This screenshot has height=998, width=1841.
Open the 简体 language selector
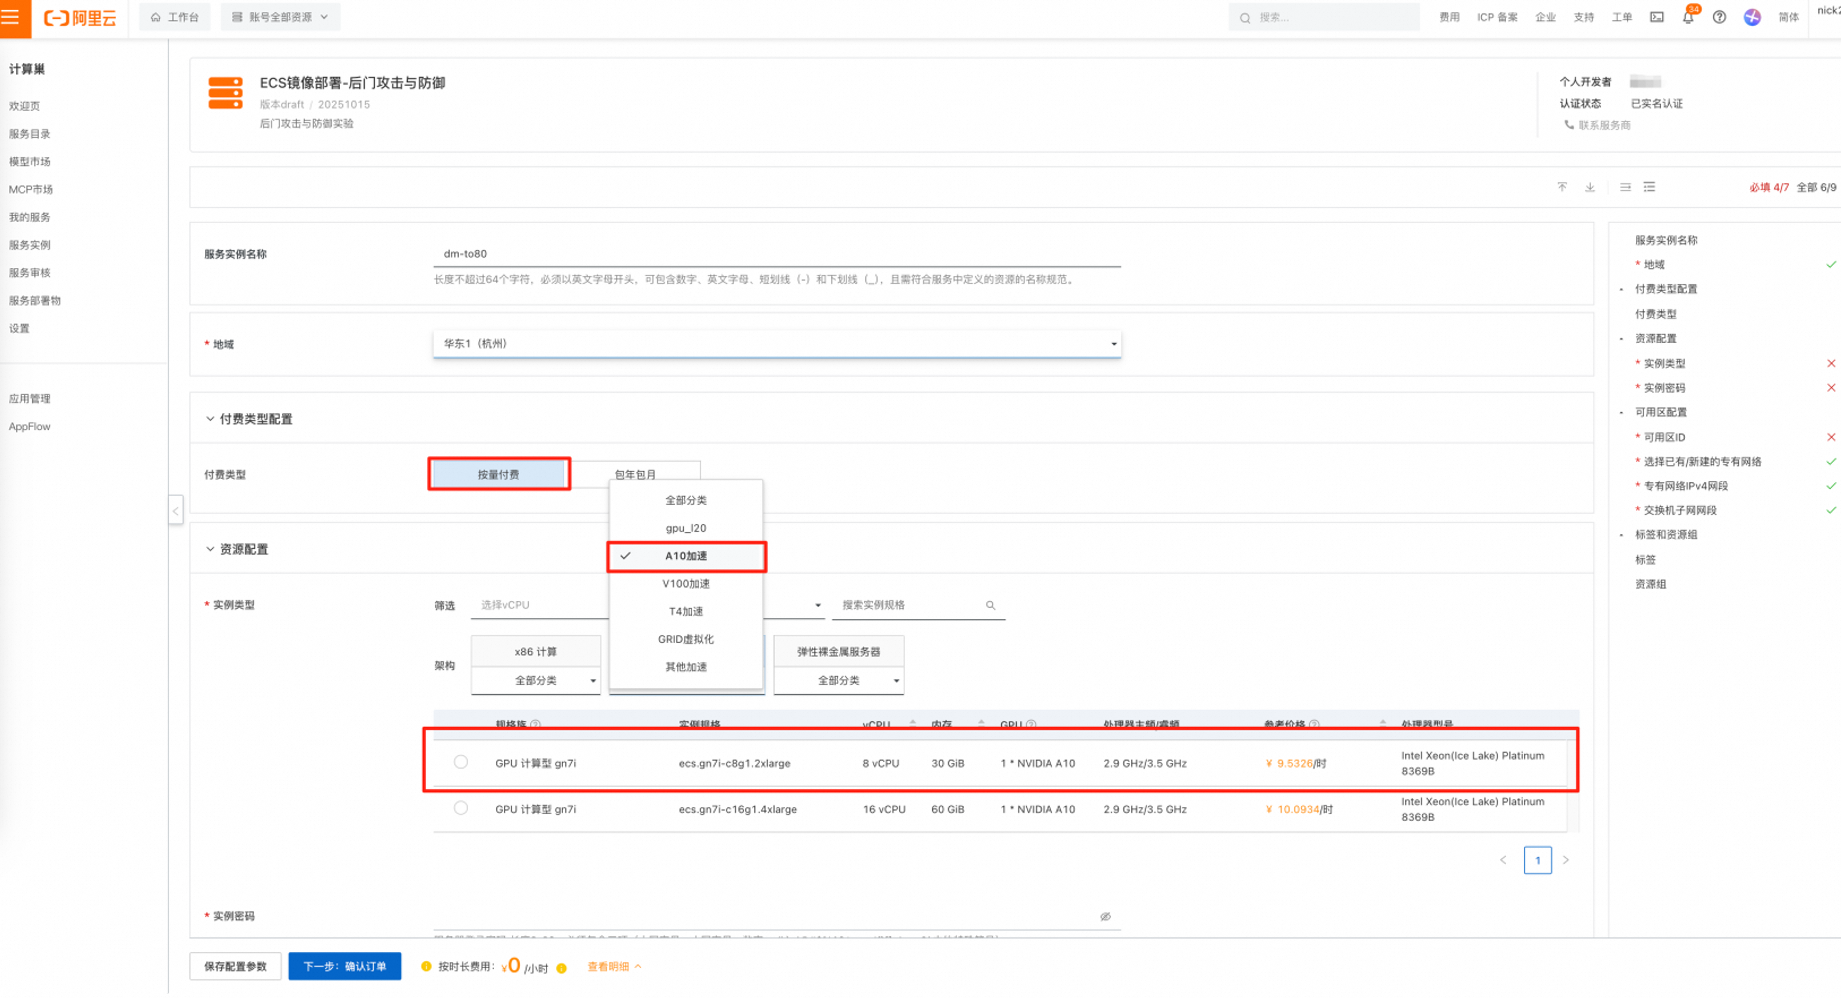1789,17
